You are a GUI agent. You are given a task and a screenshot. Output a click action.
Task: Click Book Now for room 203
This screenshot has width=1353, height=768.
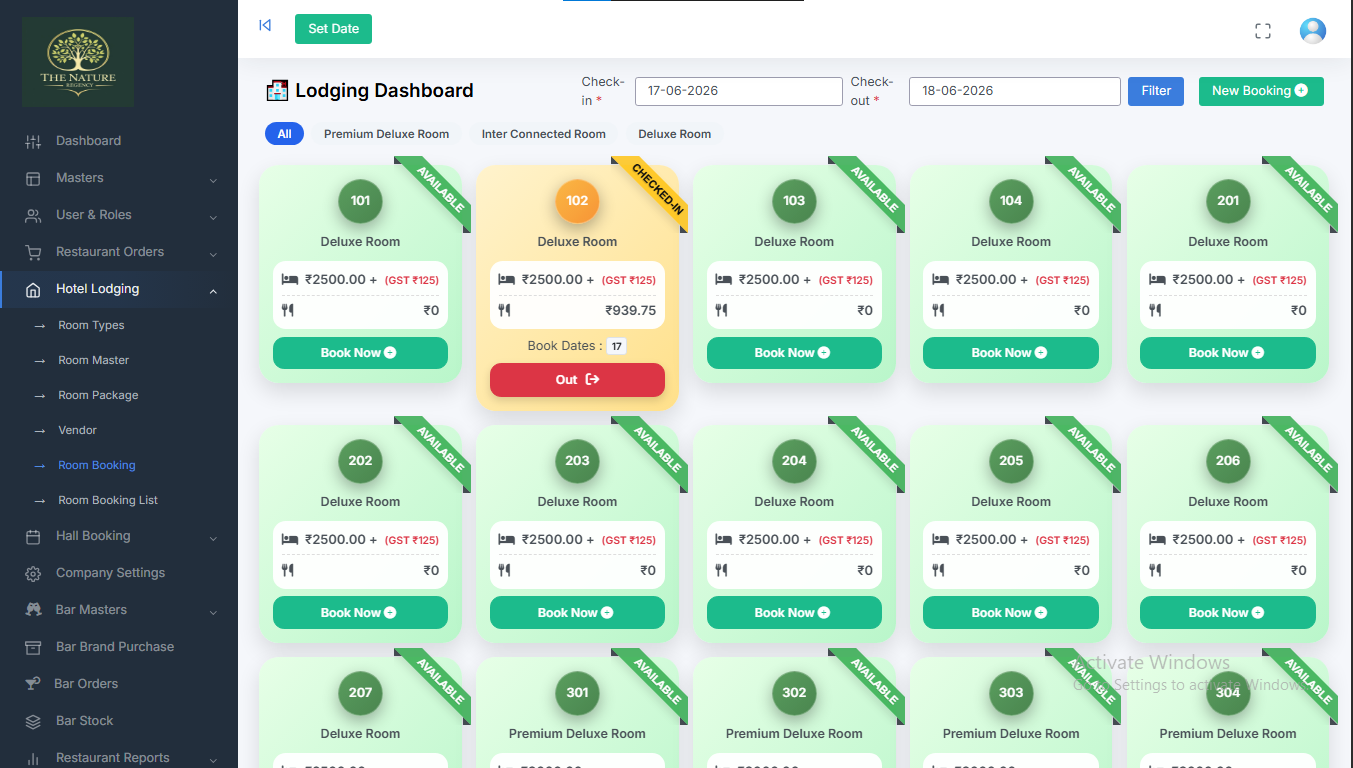(577, 613)
